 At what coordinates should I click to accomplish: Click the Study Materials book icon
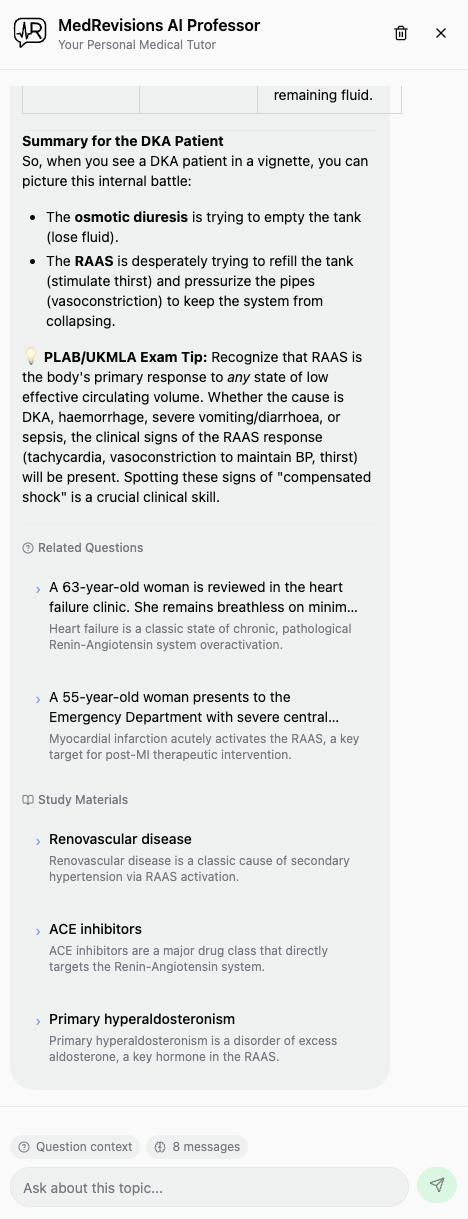pyautogui.click(x=28, y=800)
